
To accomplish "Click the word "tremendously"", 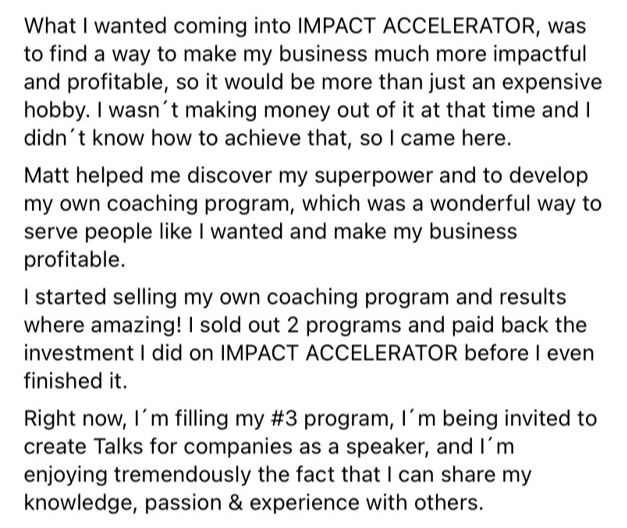I will (183, 476).
